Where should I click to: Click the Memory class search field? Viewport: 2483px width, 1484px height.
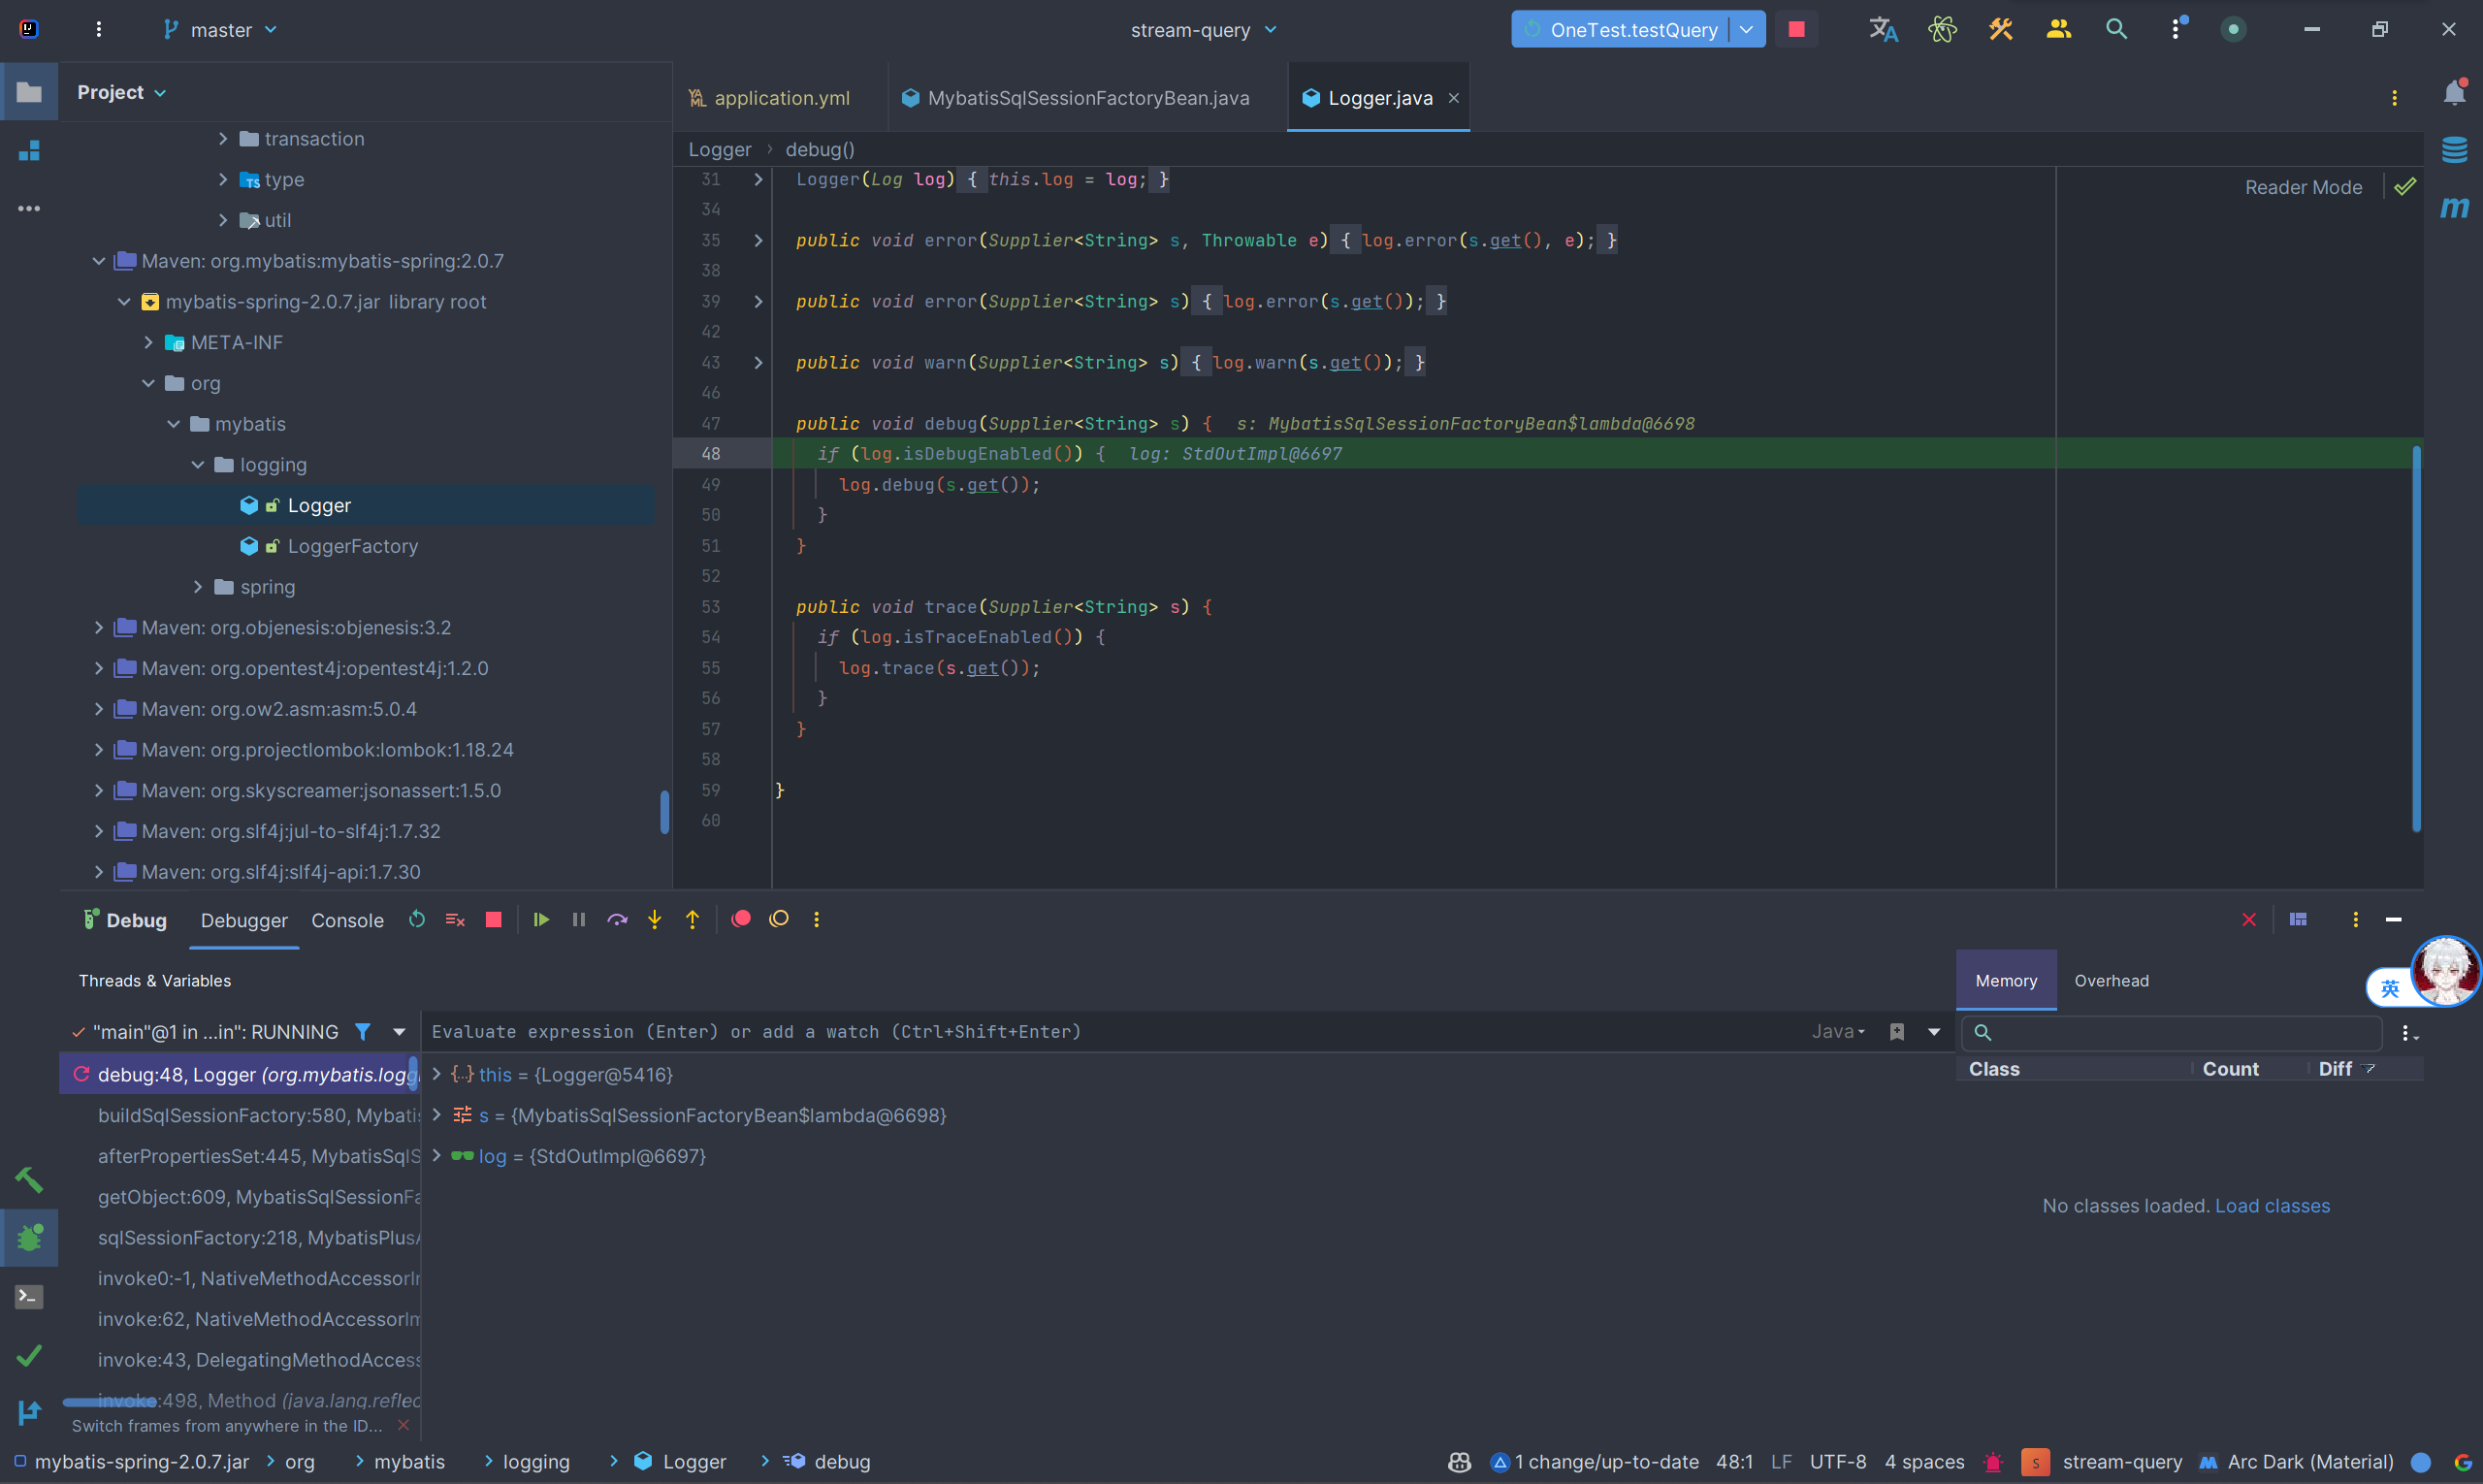tap(2171, 1032)
